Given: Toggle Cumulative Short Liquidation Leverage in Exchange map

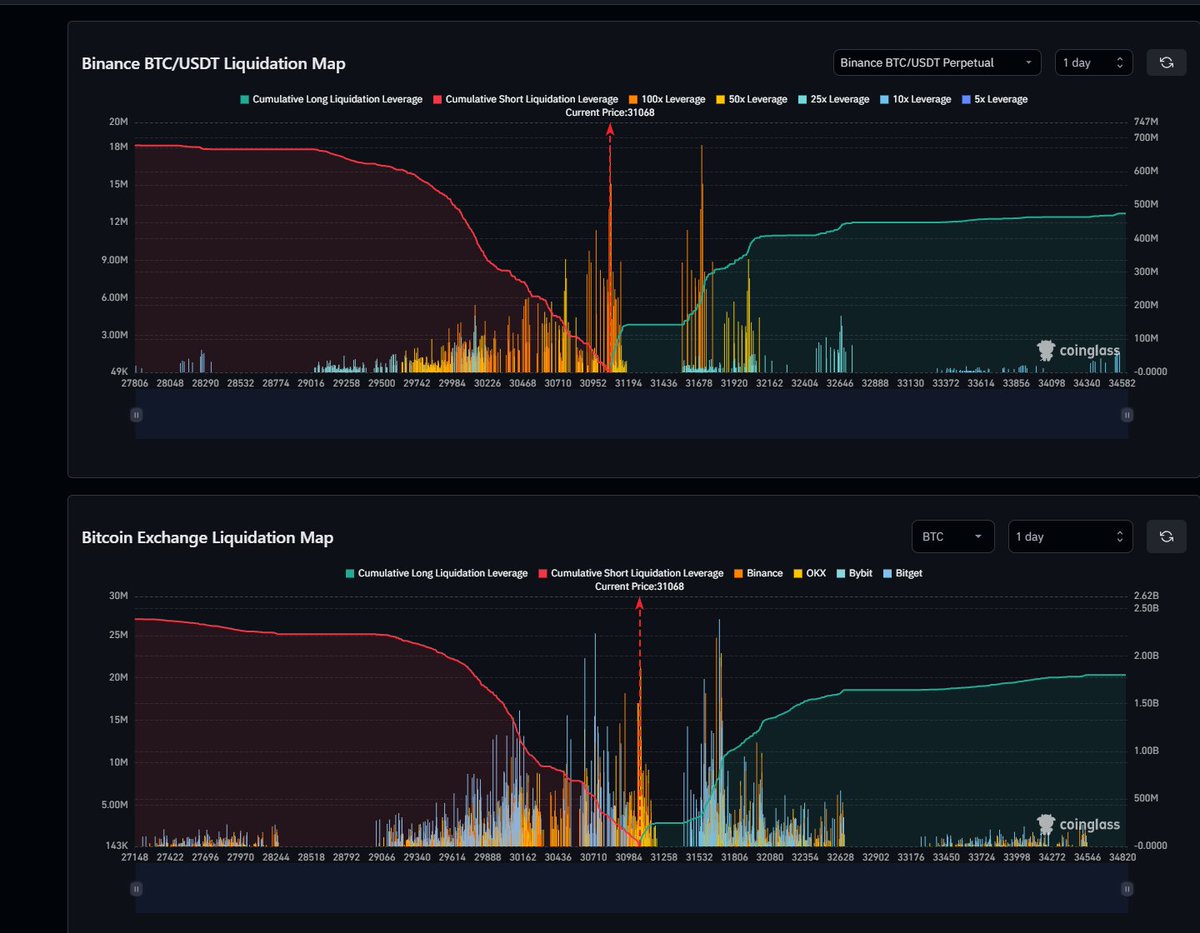Looking at the screenshot, I should pos(630,573).
